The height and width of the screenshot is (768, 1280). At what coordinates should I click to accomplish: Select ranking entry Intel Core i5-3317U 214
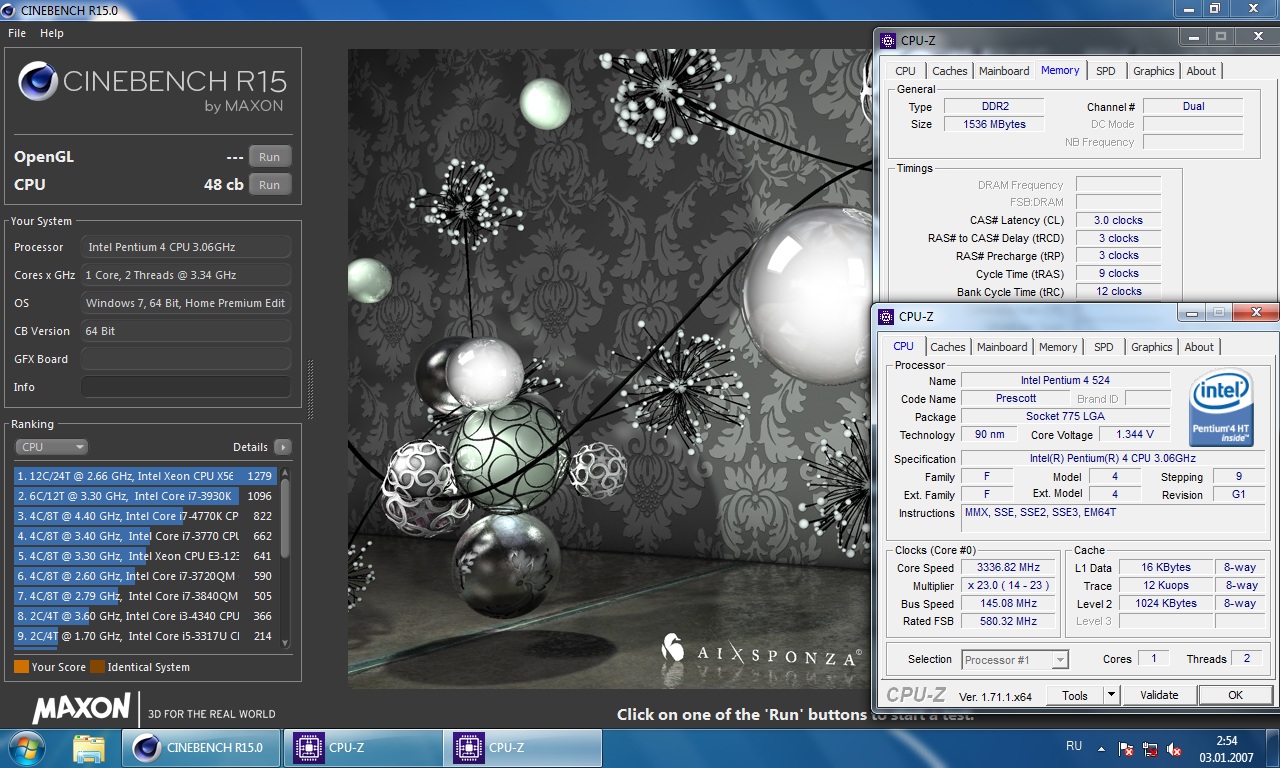pos(145,636)
